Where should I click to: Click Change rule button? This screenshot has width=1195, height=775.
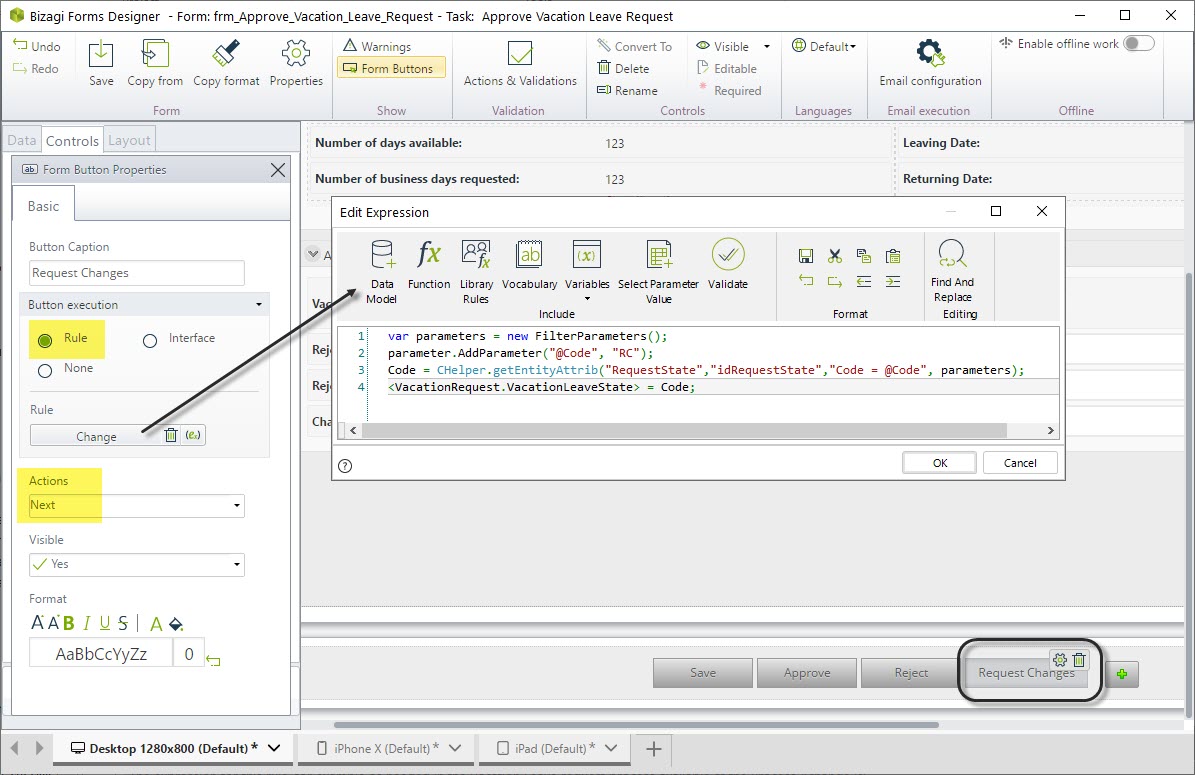[96, 437]
